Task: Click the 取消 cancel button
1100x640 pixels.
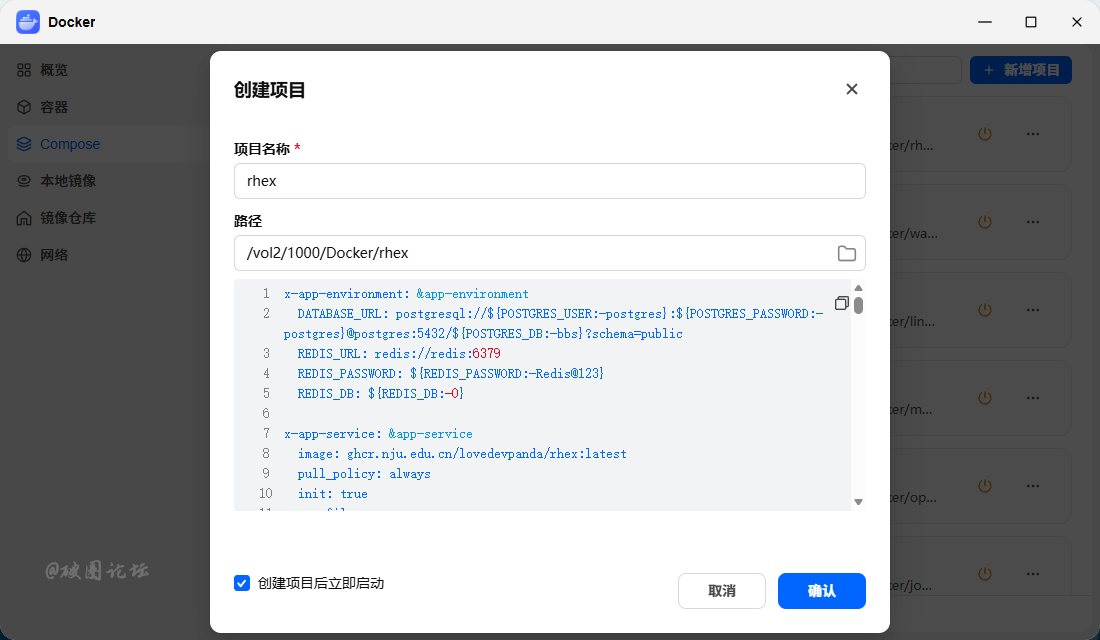Action: point(721,591)
